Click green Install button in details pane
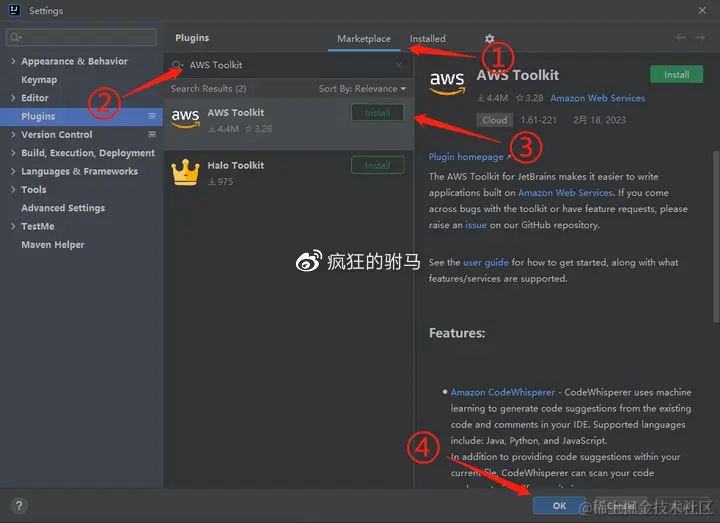 (676, 74)
